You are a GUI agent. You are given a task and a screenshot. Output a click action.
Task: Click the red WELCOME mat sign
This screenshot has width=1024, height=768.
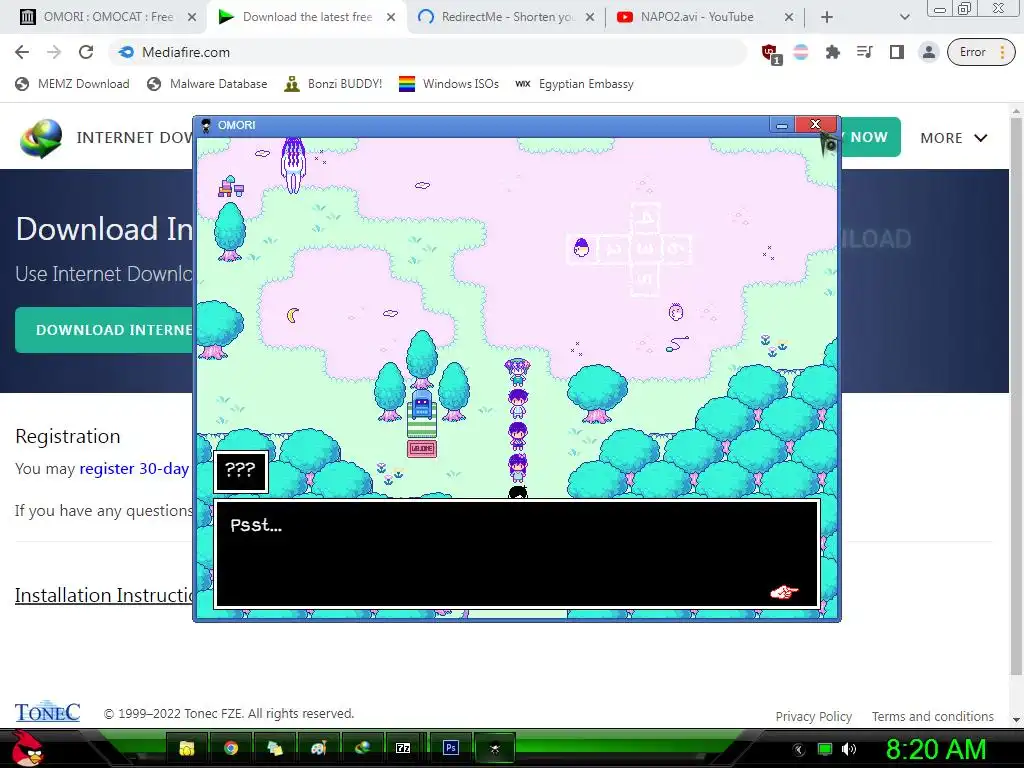422,449
